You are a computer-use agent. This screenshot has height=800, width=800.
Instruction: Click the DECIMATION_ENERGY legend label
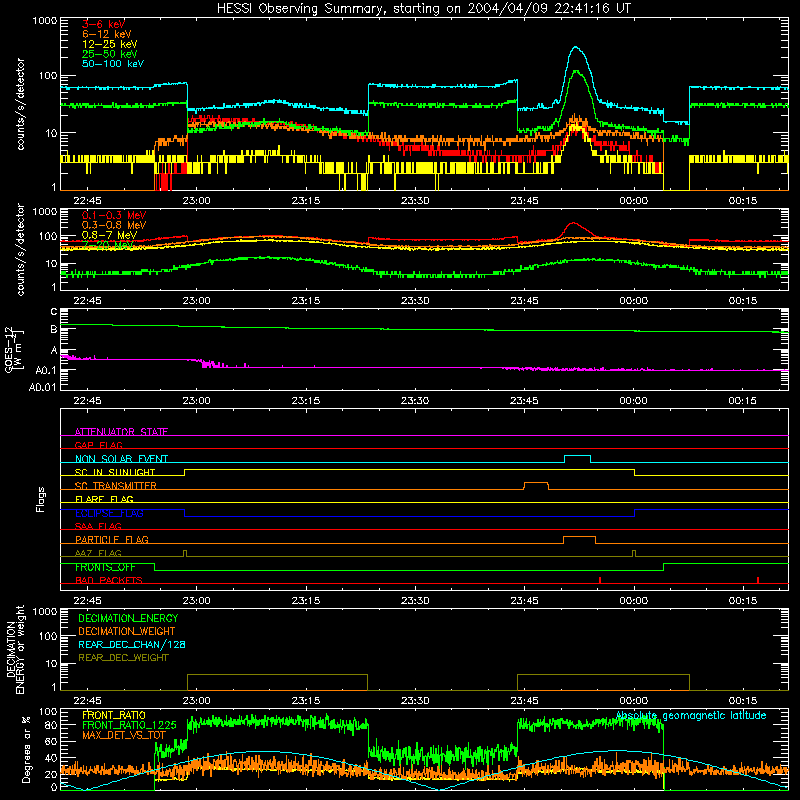tap(128, 618)
